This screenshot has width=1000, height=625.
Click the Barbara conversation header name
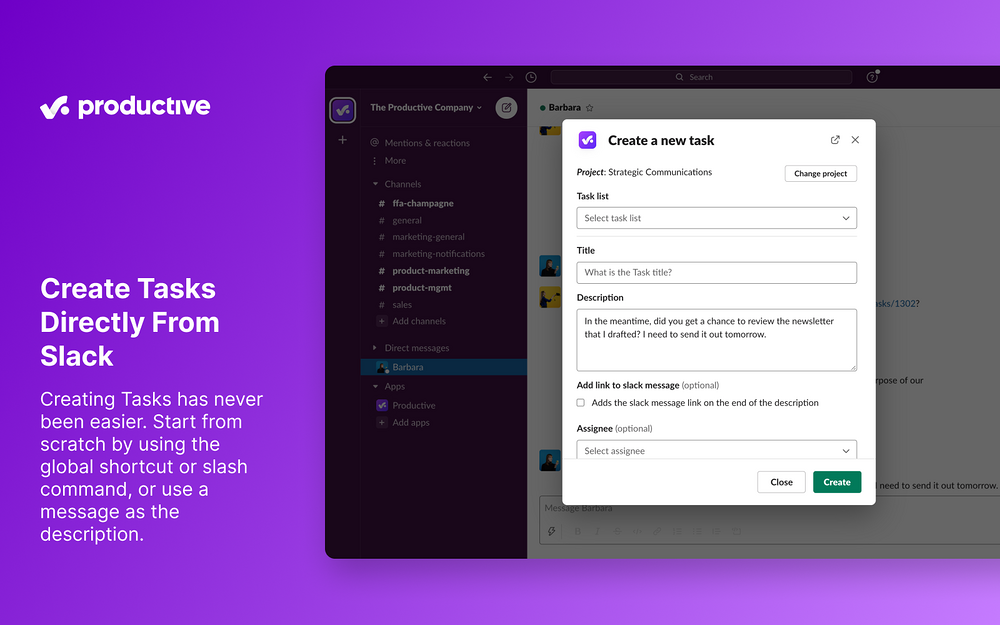pos(564,108)
